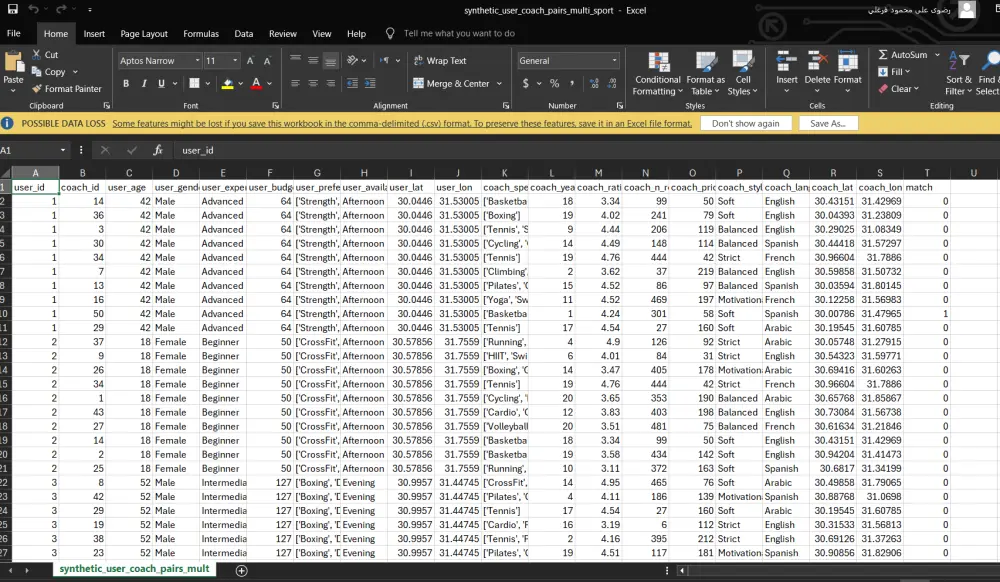This screenshot has height=582, width=1000.
Task: Align text right
Action: click(x=330, y=83)
